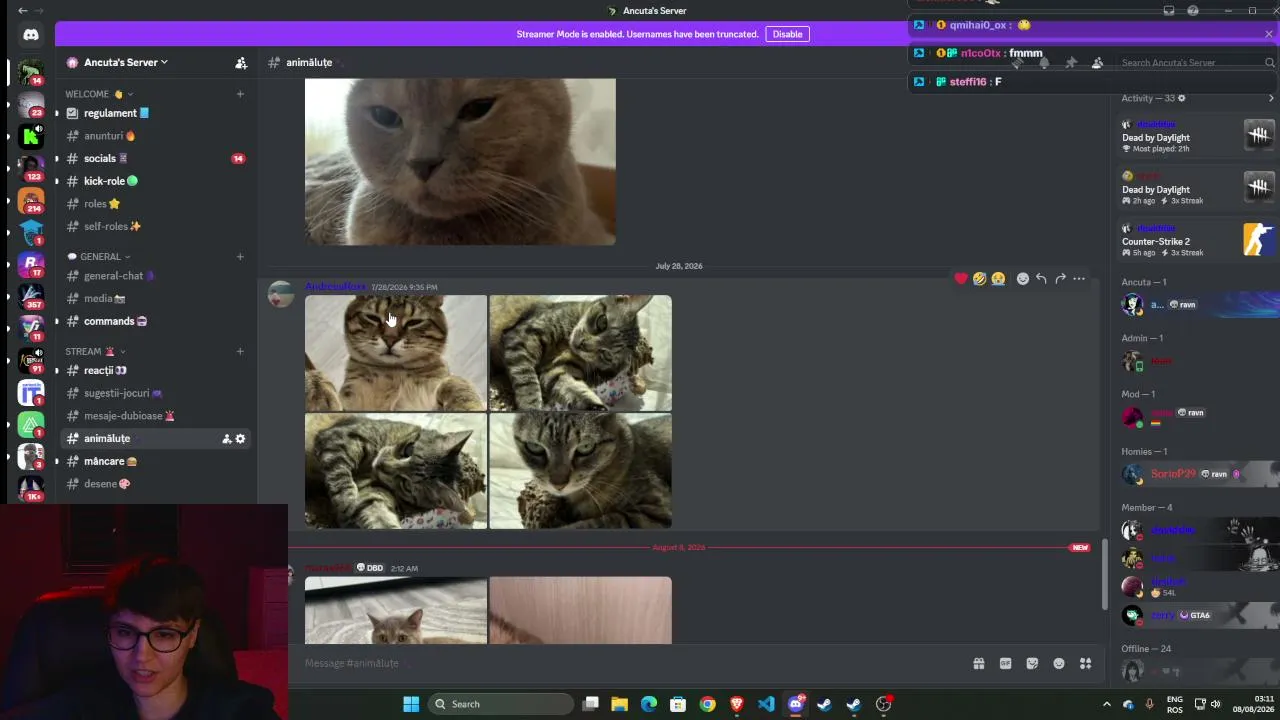Image resolution: width=1280 pixels, height=720 pixels.
Task: Open add reaction picker on message
Action: click(1022, 279)
